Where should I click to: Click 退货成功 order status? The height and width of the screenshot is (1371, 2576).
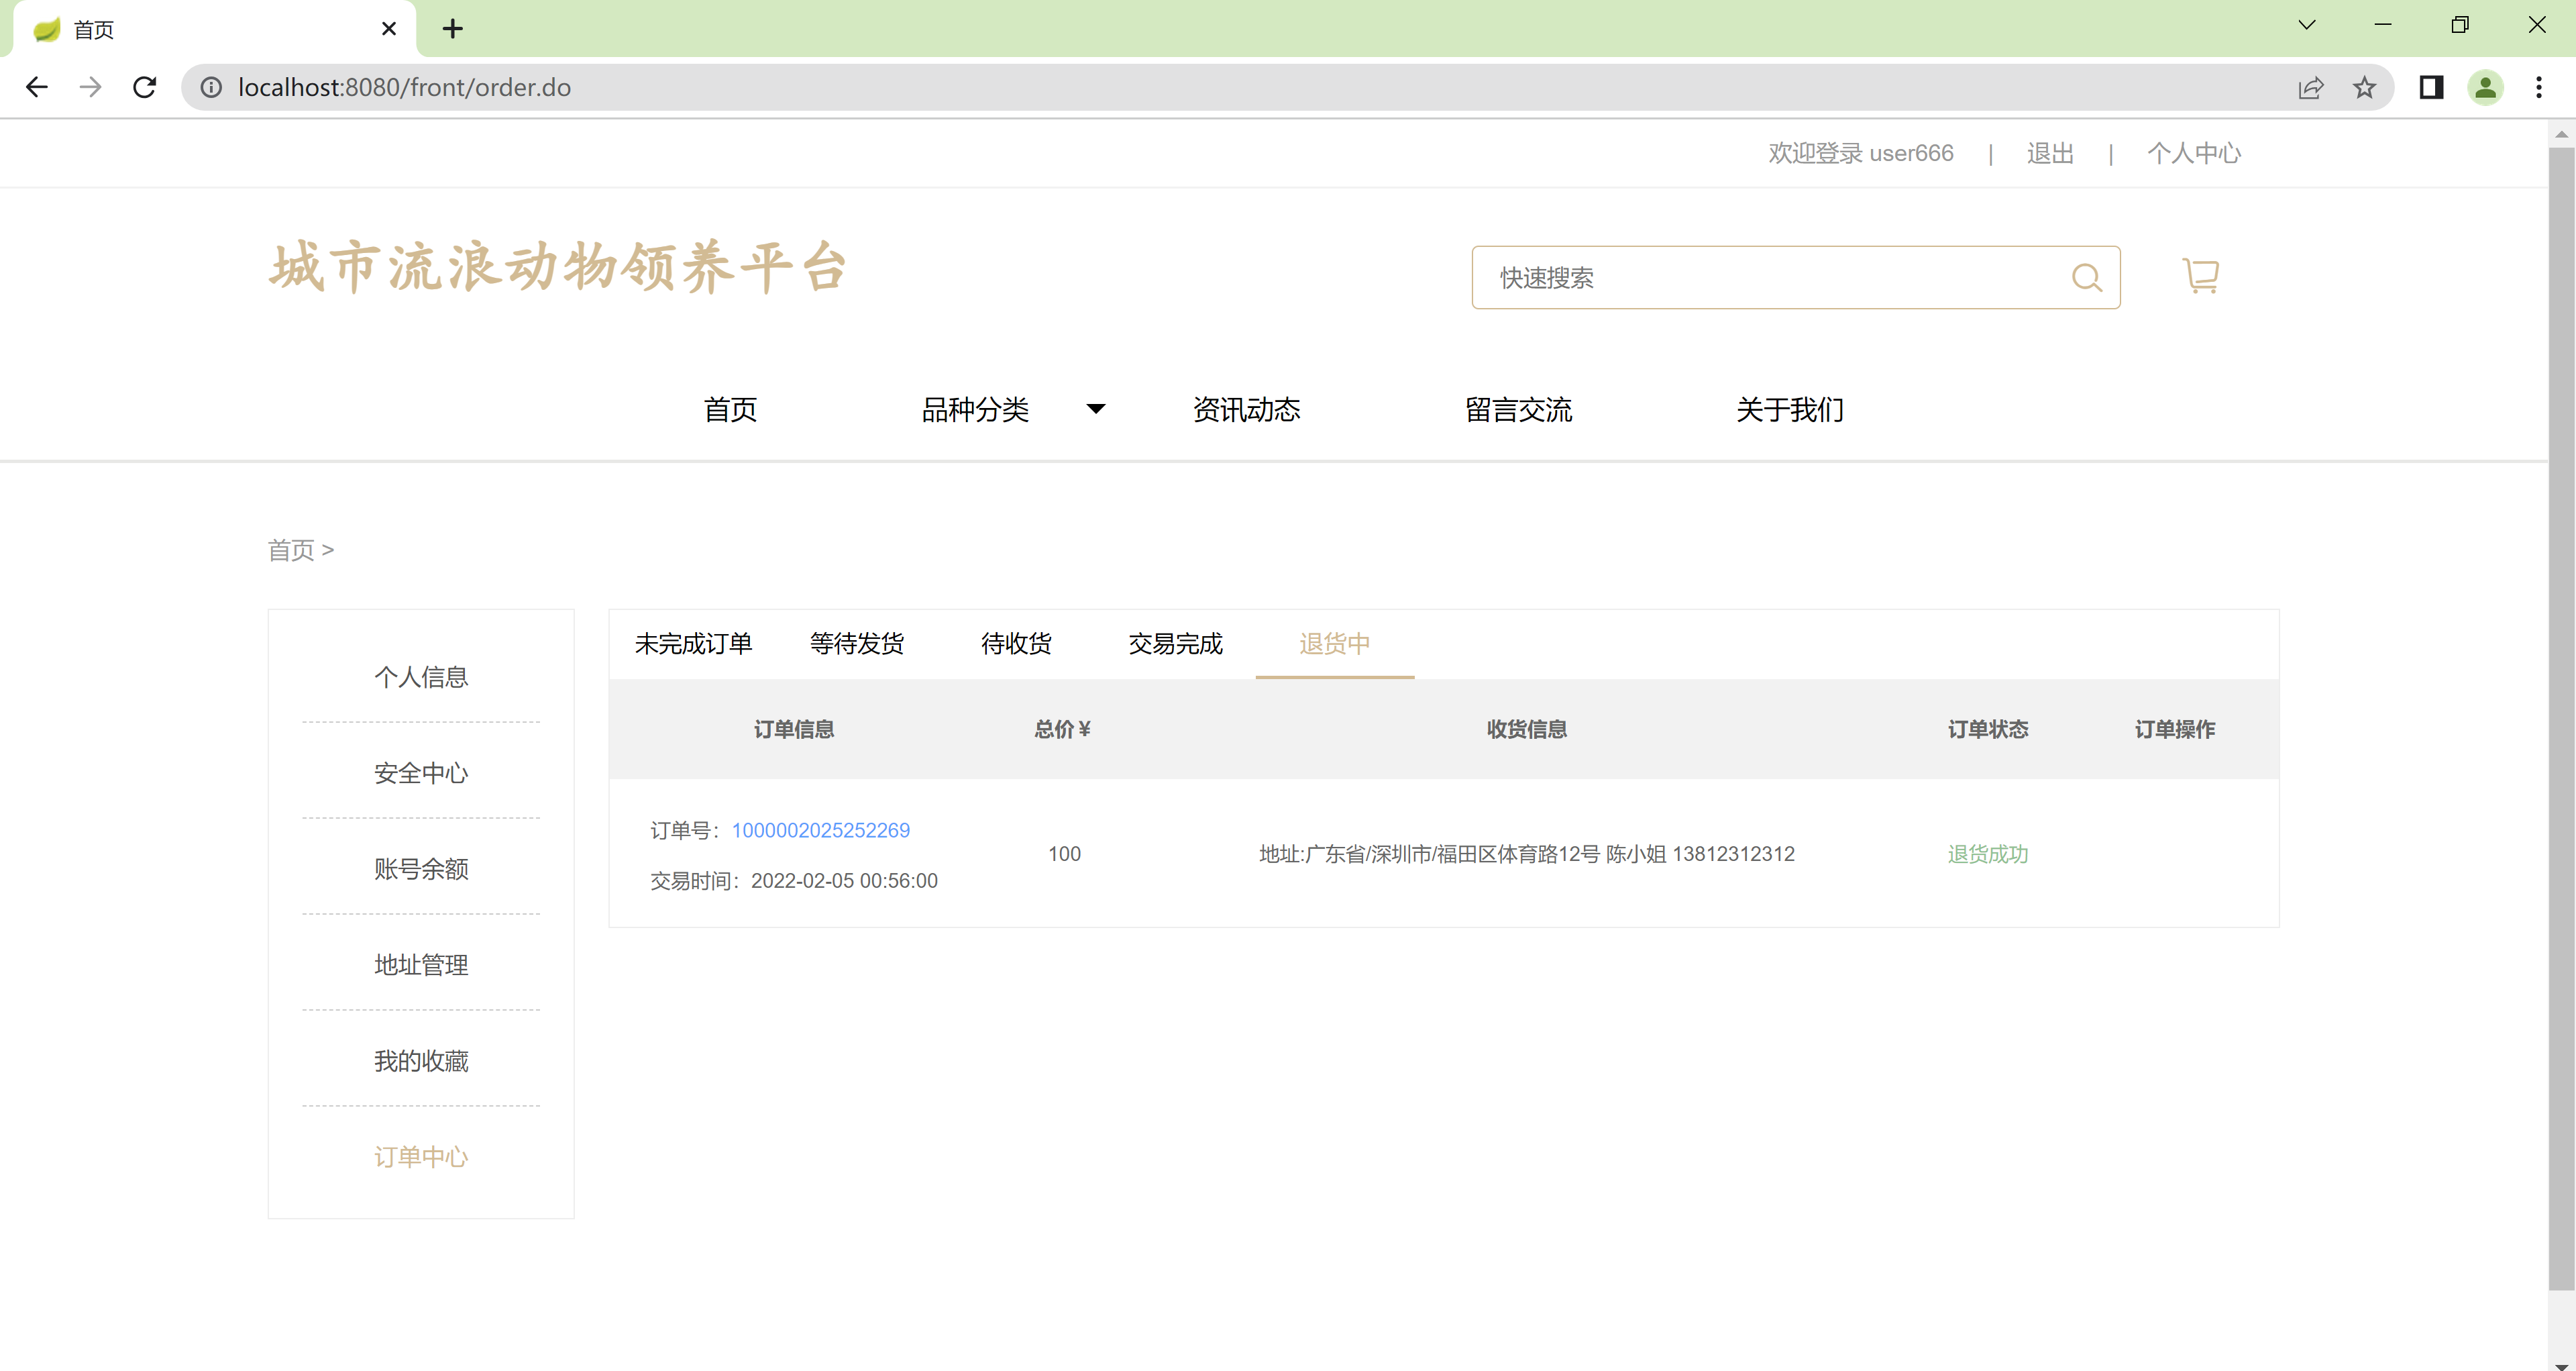point(1987,854)
